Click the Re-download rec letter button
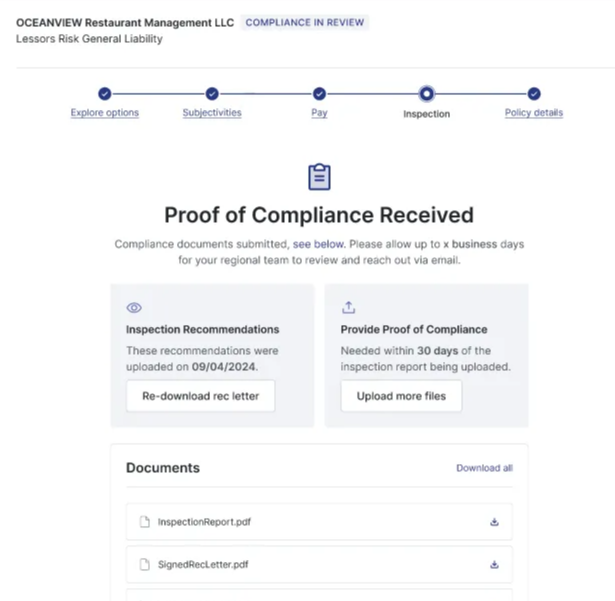 point(200,396)
